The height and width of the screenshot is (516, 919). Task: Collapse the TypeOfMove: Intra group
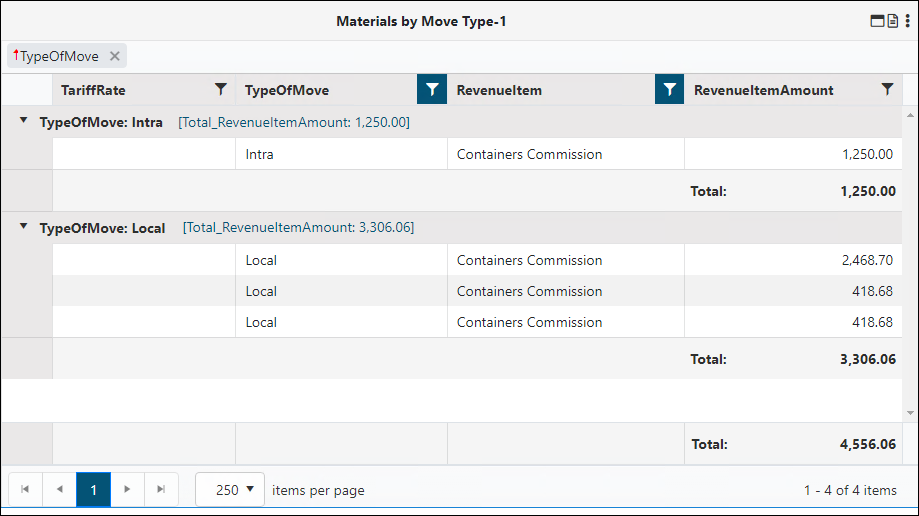[x=23, y=122]
